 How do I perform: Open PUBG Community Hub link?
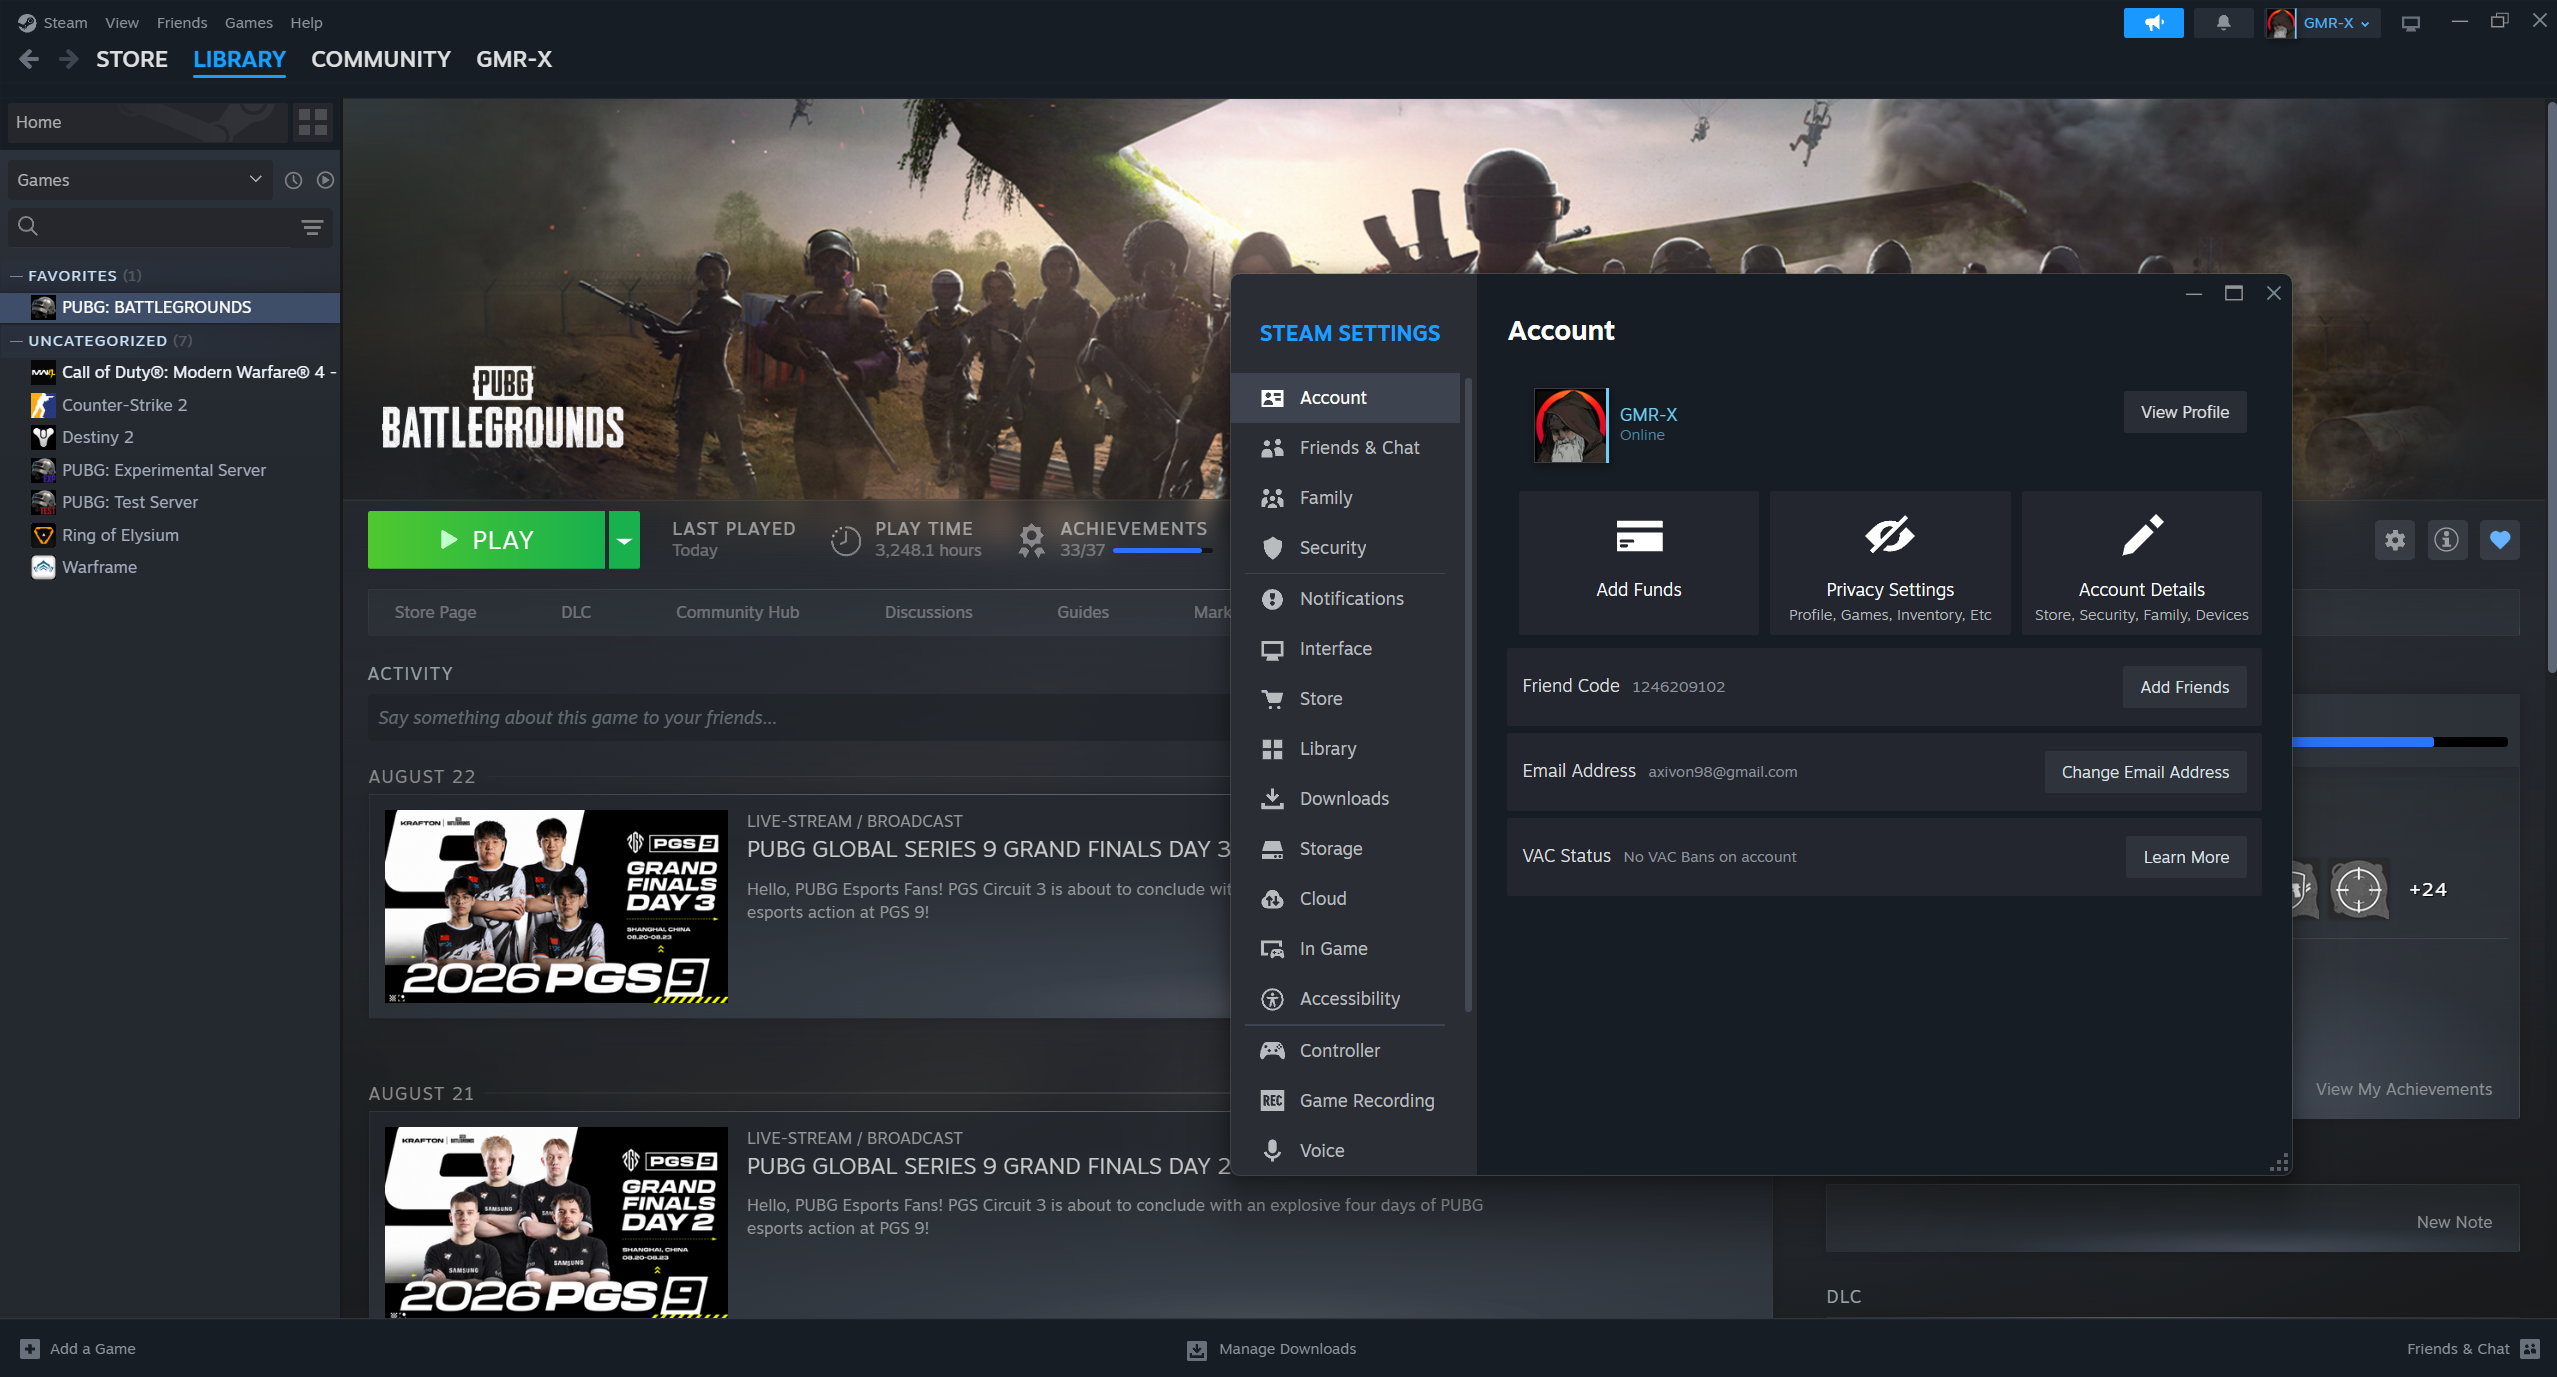click(737, 612)
